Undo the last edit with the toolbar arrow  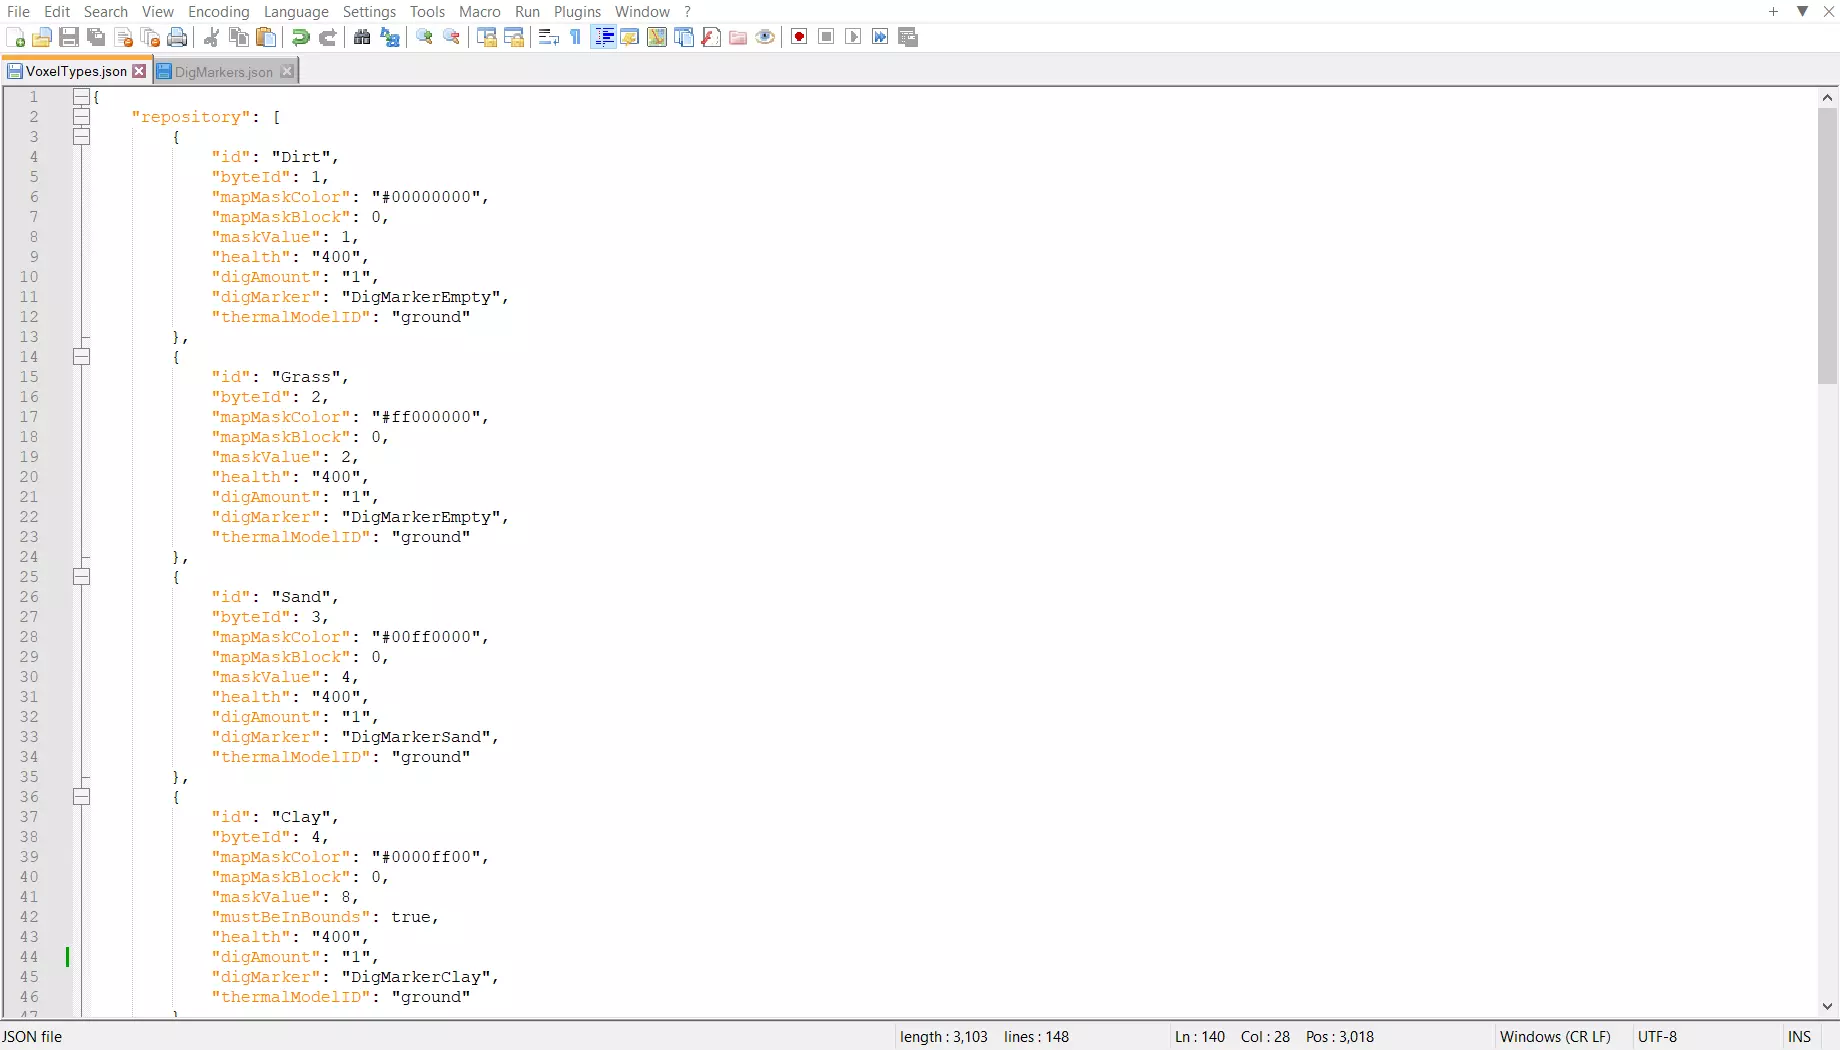tap(300, 37)
